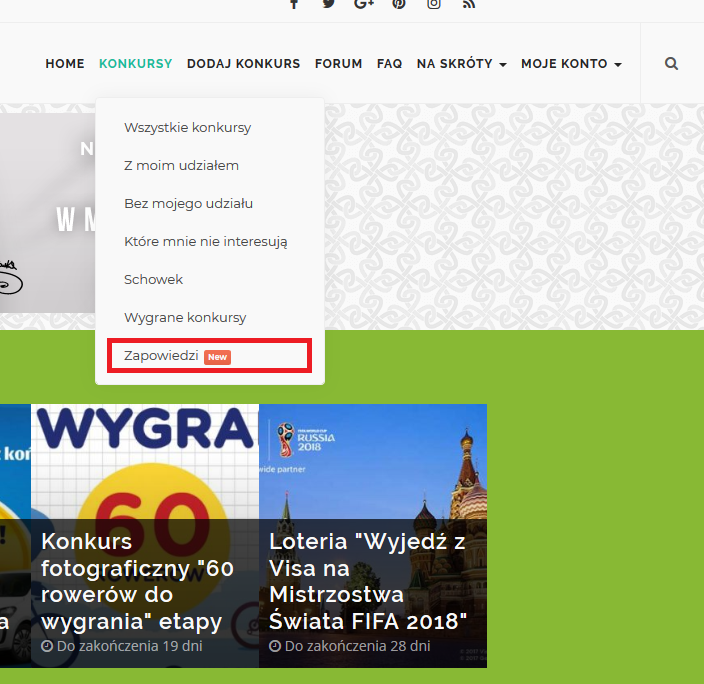Open the FORUM navigation link
The image size is (704, 684).
(x=338, y=63)
